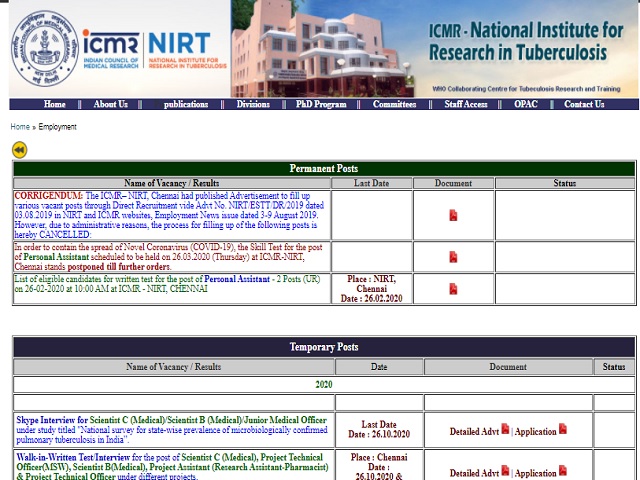Click the Last Date column header

(x=372, y=183)
